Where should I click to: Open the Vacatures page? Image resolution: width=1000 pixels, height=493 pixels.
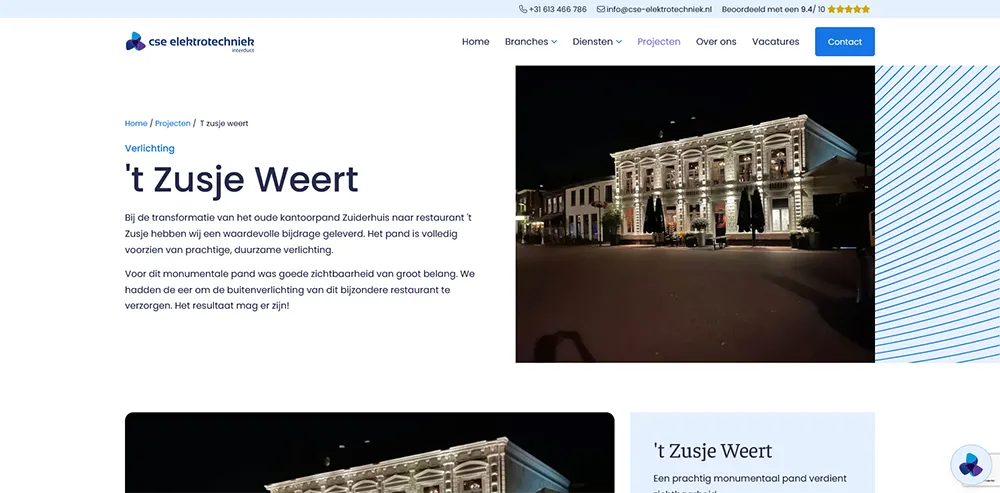pyautogui.click(x=776, y=41)
